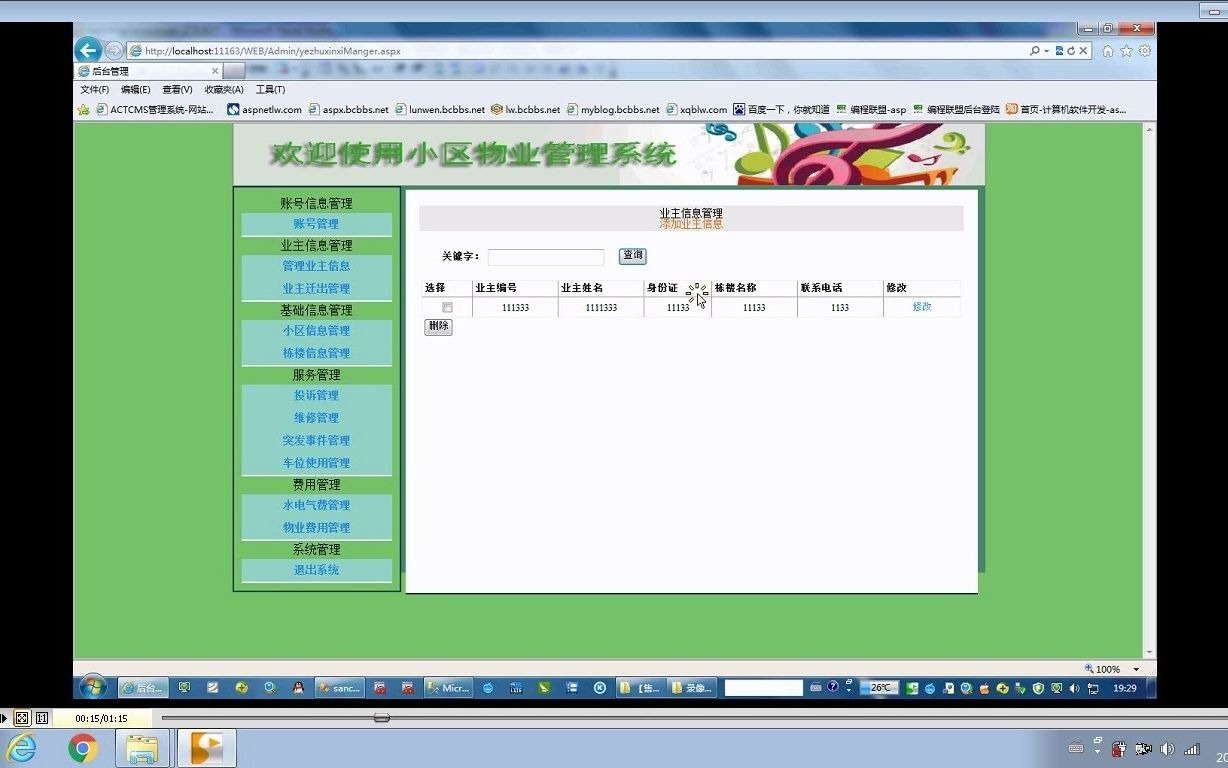Click the video playback progress slider
Viewport: 1228px width, 768px height.
pyautogui.click(x=381, y=718)
